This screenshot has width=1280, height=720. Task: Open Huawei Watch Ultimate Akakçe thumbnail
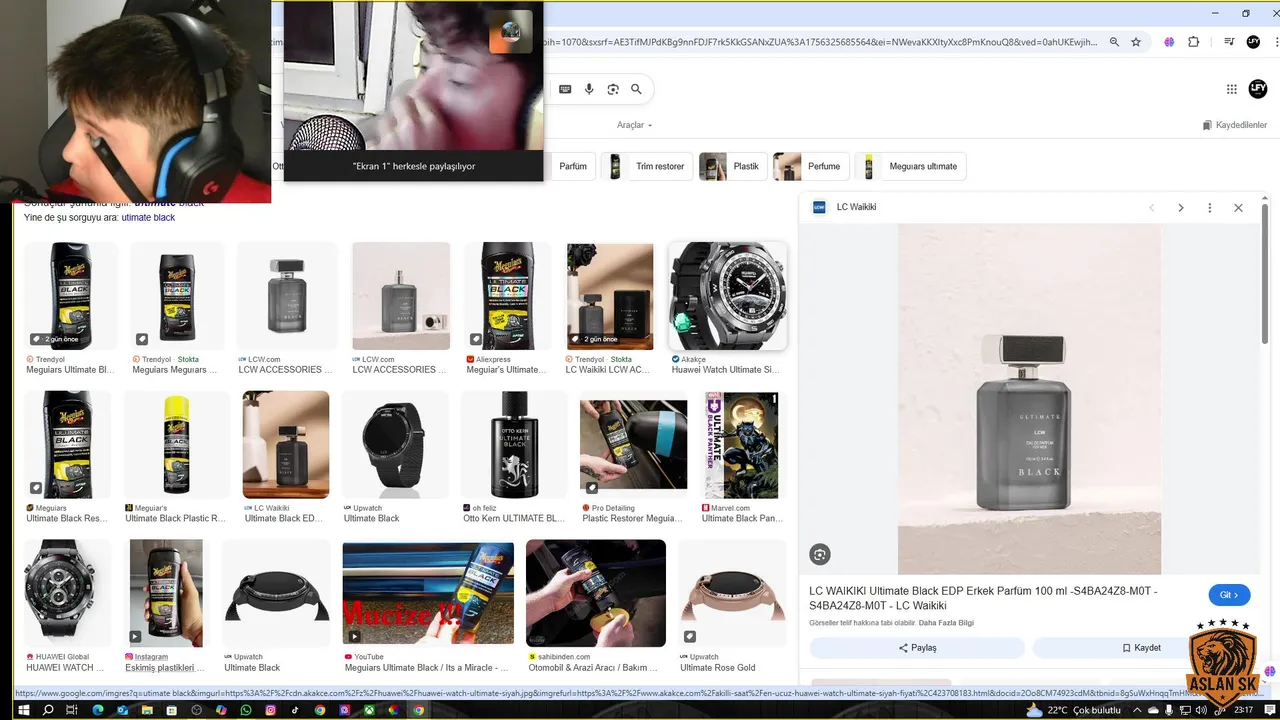click(728, 296)
